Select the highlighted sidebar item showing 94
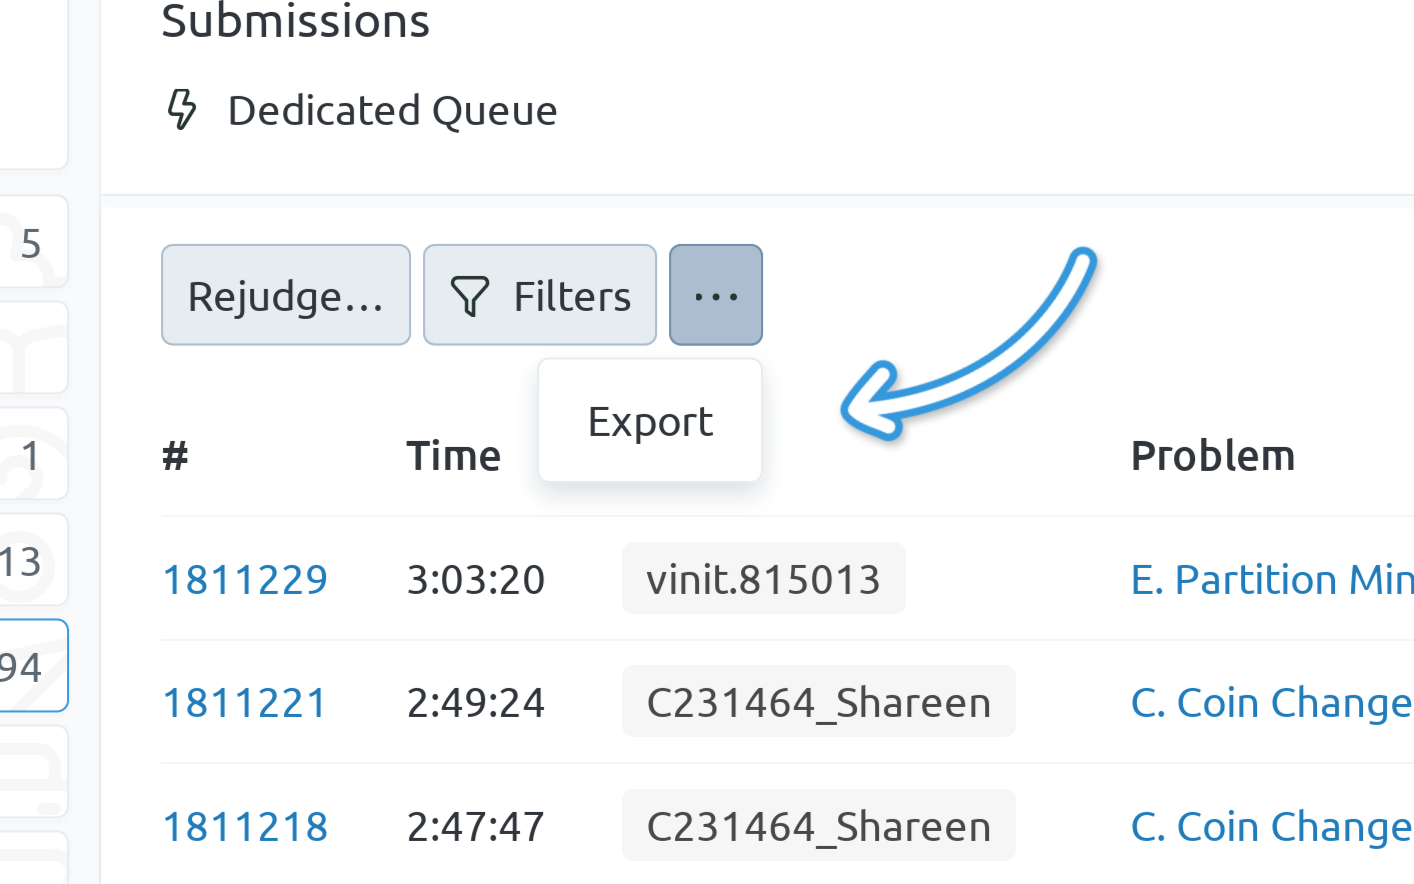The width and height of the screenshot is (1414, 884). pyautogui.click(x=30, y=666)
